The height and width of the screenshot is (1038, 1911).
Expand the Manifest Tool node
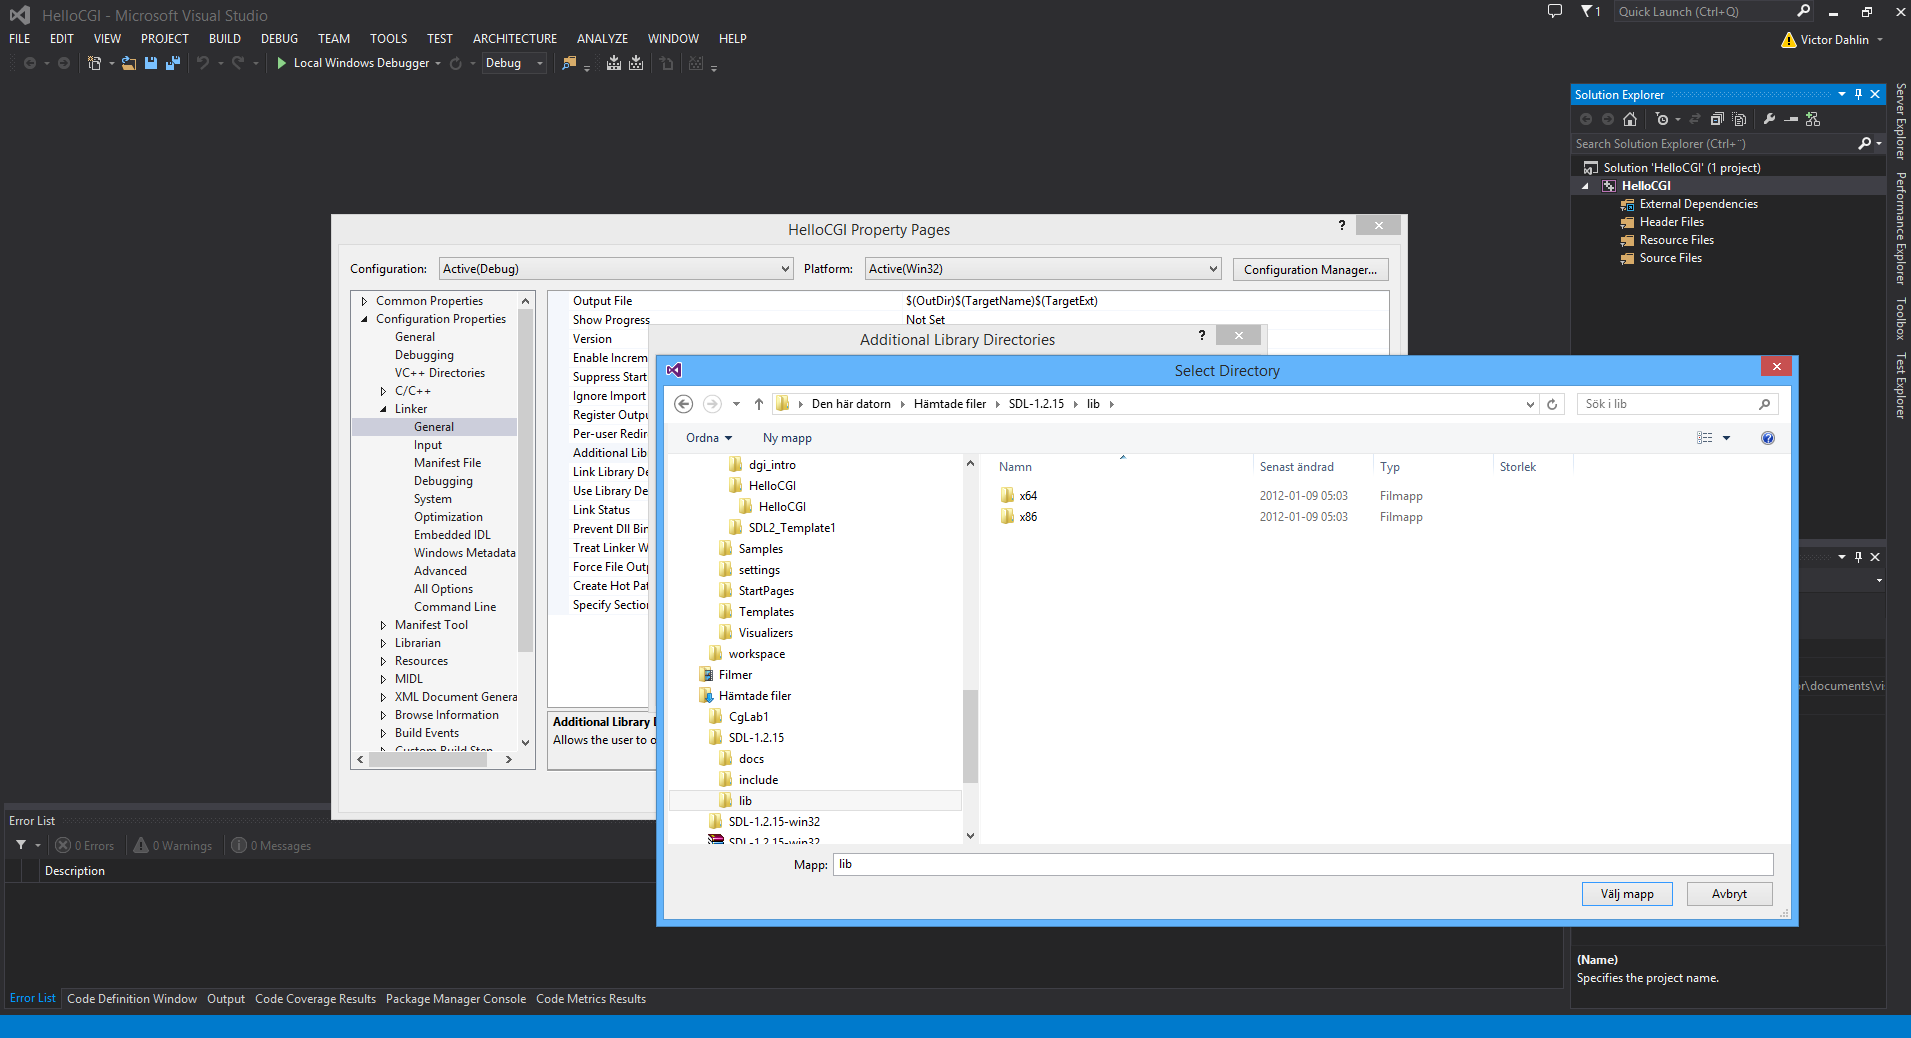pyautogui.click(x=383, y=625)
